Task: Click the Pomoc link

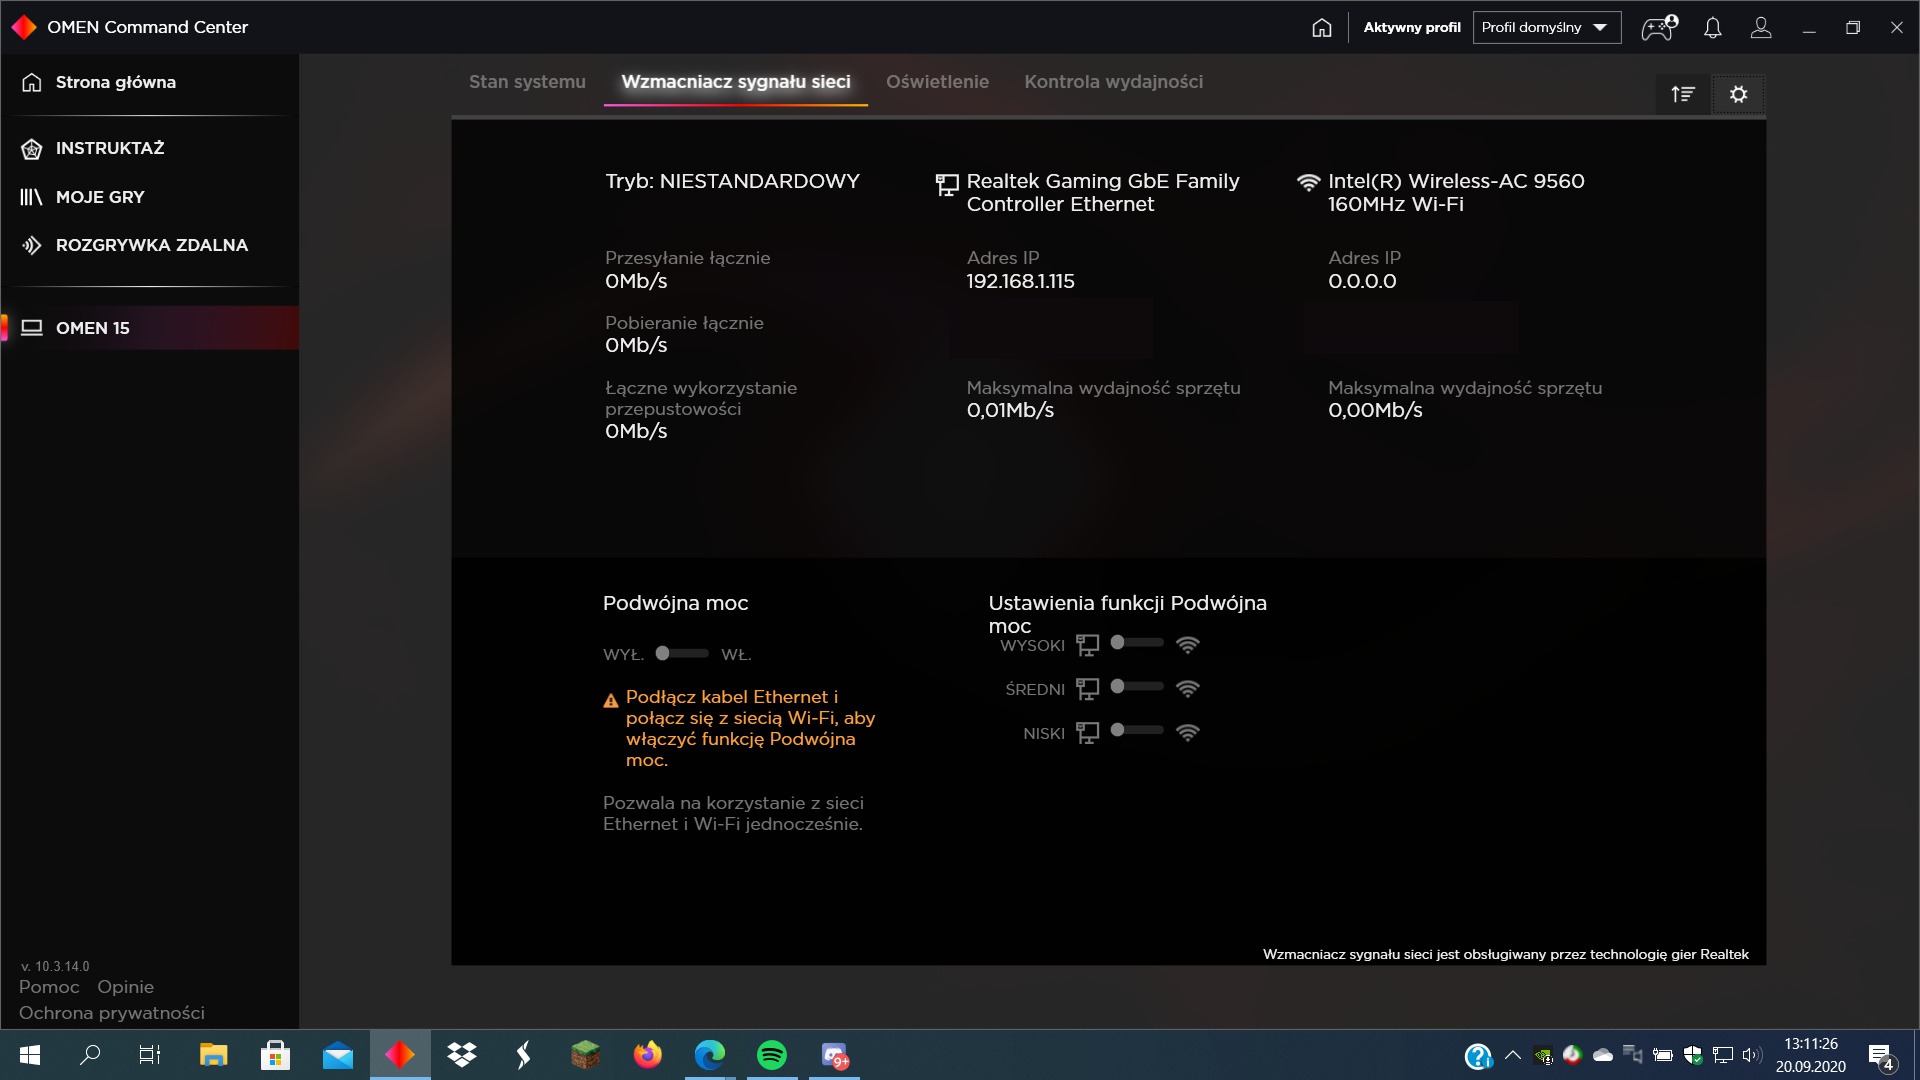Action: (49, 987)
